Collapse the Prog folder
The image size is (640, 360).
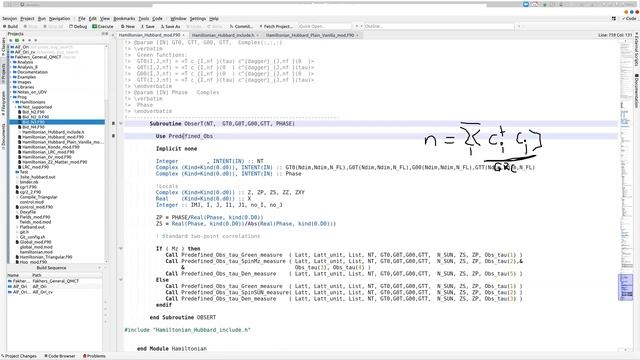(x=11, y=97)
